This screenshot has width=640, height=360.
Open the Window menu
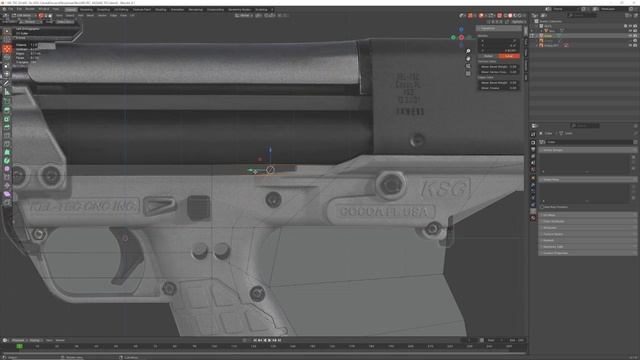44,9
